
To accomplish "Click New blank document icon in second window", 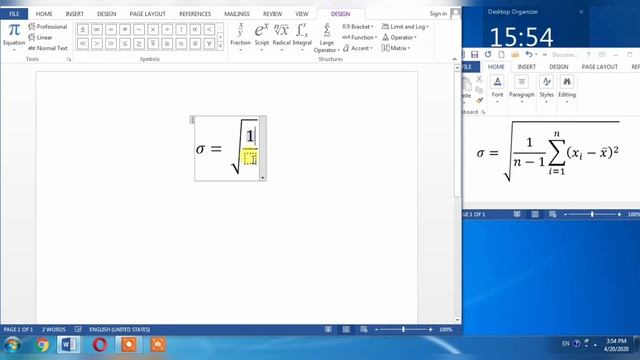I will click(x=502, y=54).
